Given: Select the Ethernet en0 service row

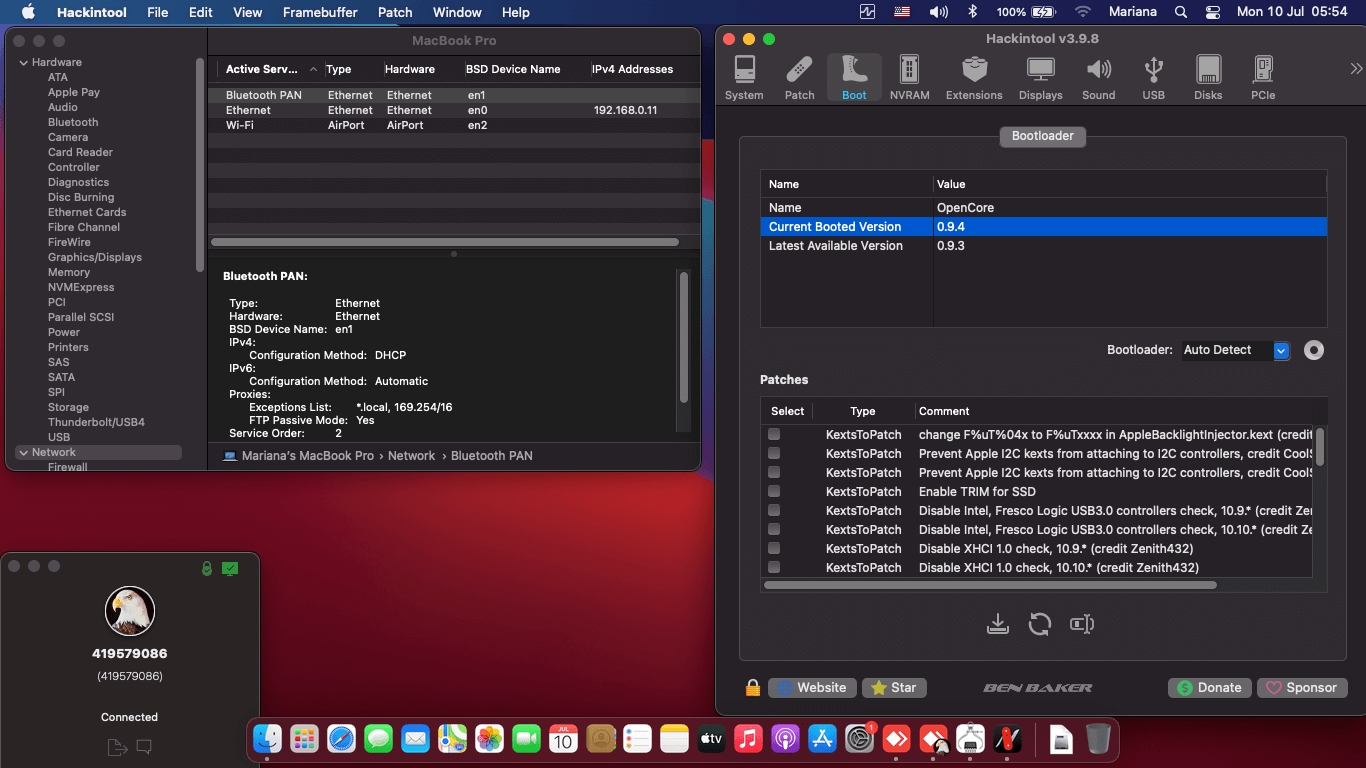Looking at the screenshot, I should [x=454, y=110].
